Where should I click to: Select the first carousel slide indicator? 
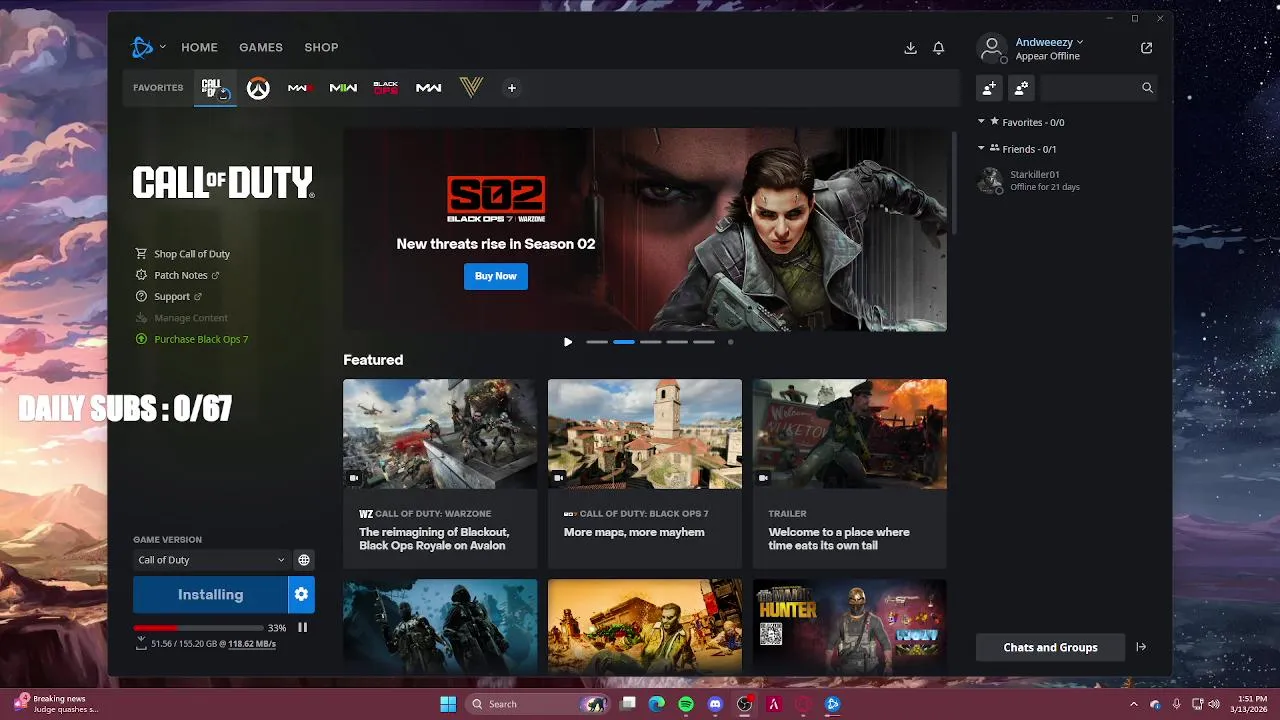pos(597,342)
